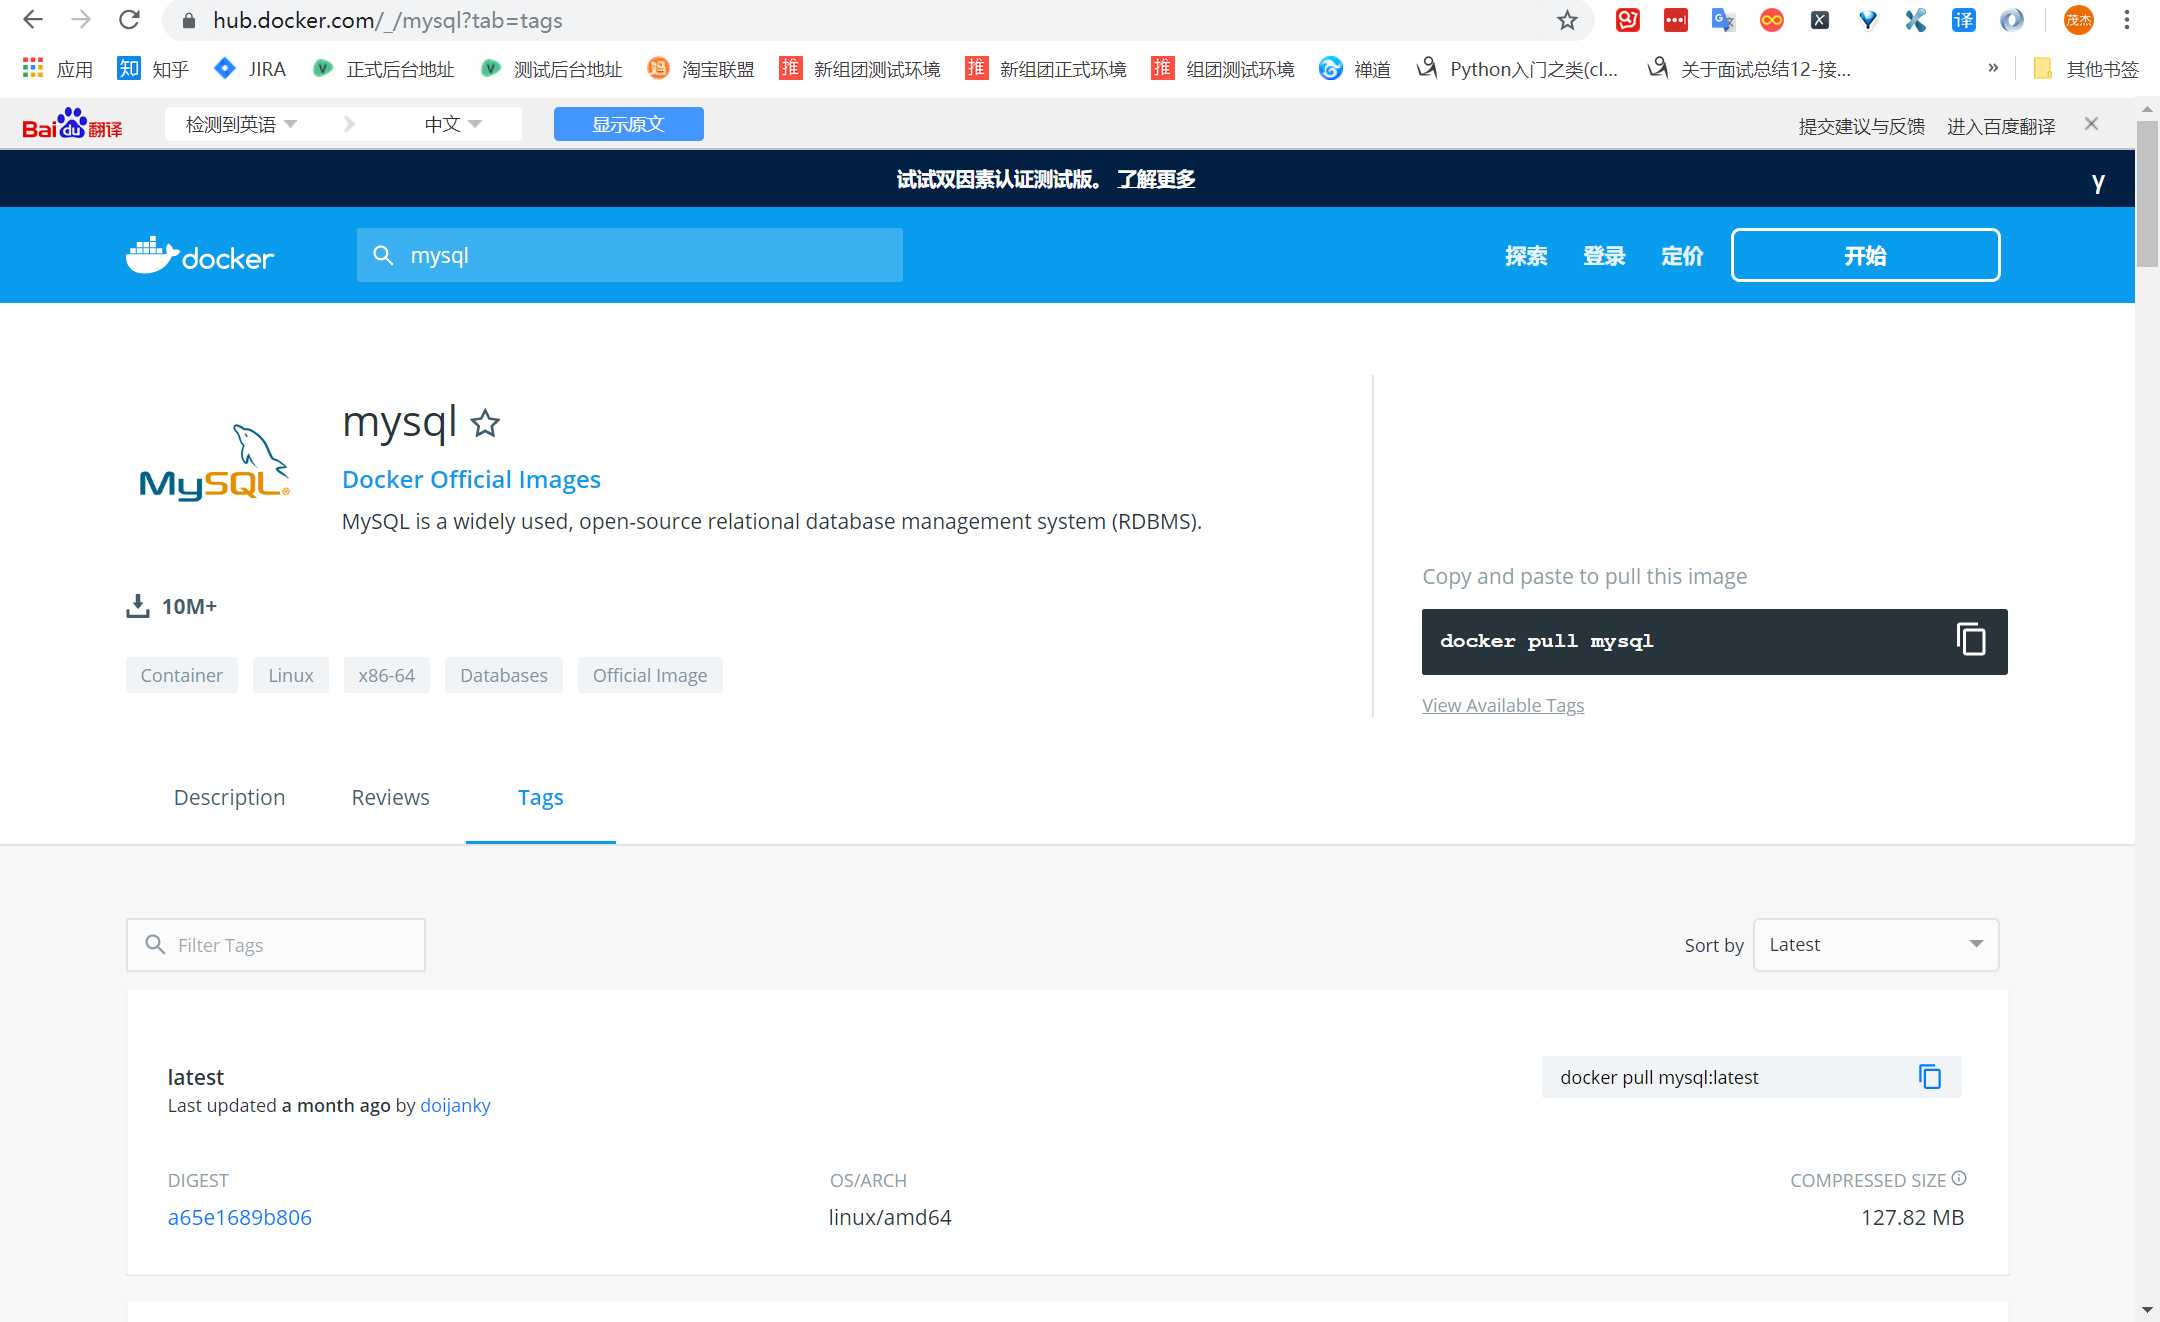The width and height of the screenshot is (2160, 1322).
Task: Click the orange infinity extension icon
Action: click(x=1771, y=20)
